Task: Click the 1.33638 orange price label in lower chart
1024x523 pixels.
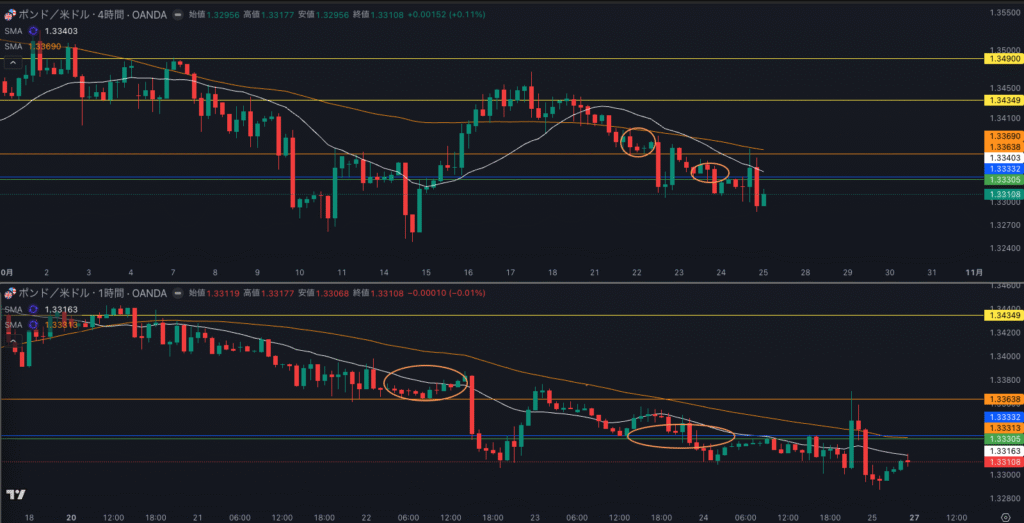Action: click(x=1002, y=399)
